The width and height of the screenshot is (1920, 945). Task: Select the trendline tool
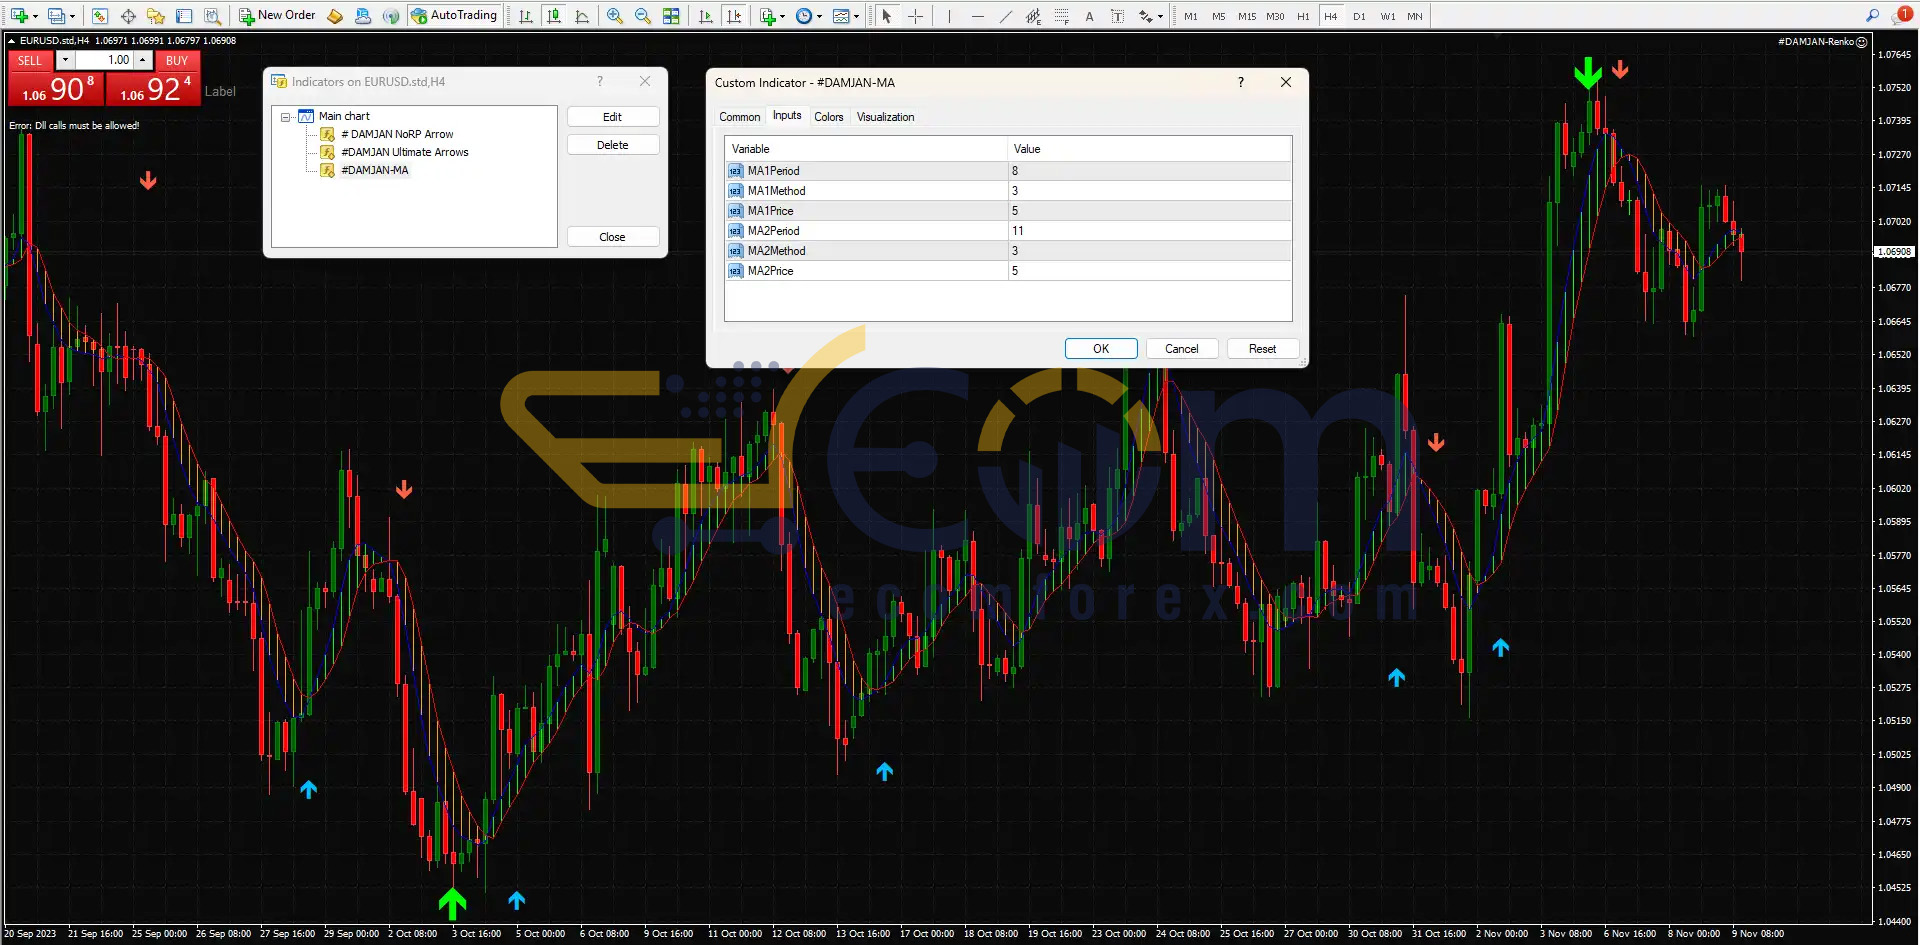pyautogui.click(x=1005, y=16)
